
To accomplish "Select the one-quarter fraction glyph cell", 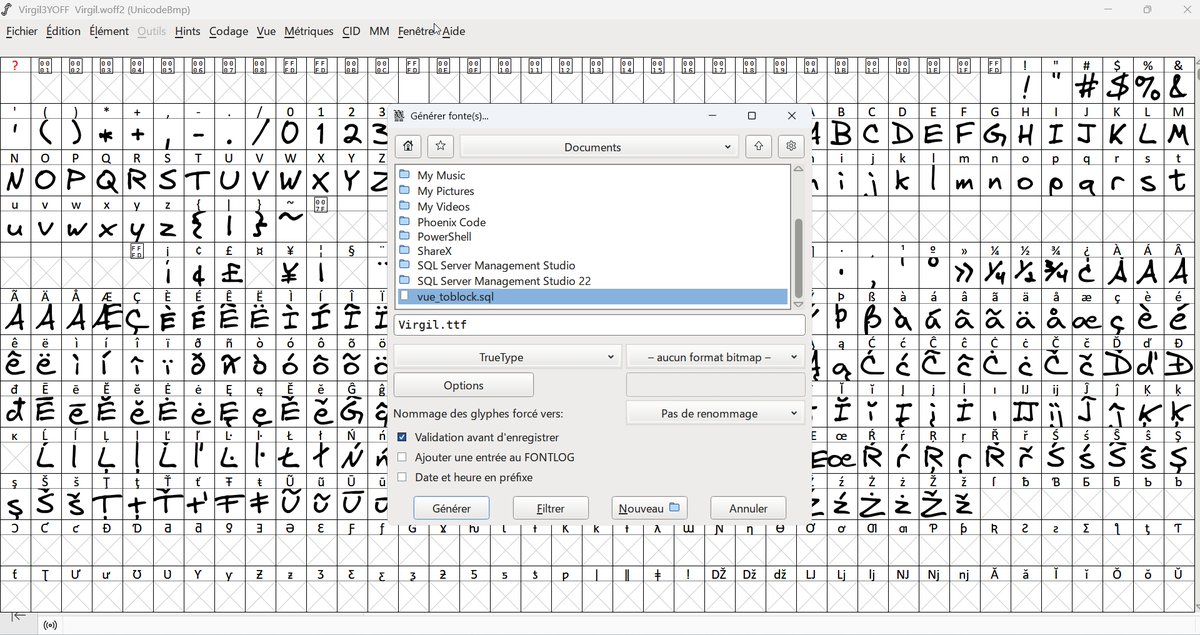I will pyautogui.click(x=995, y=272).
